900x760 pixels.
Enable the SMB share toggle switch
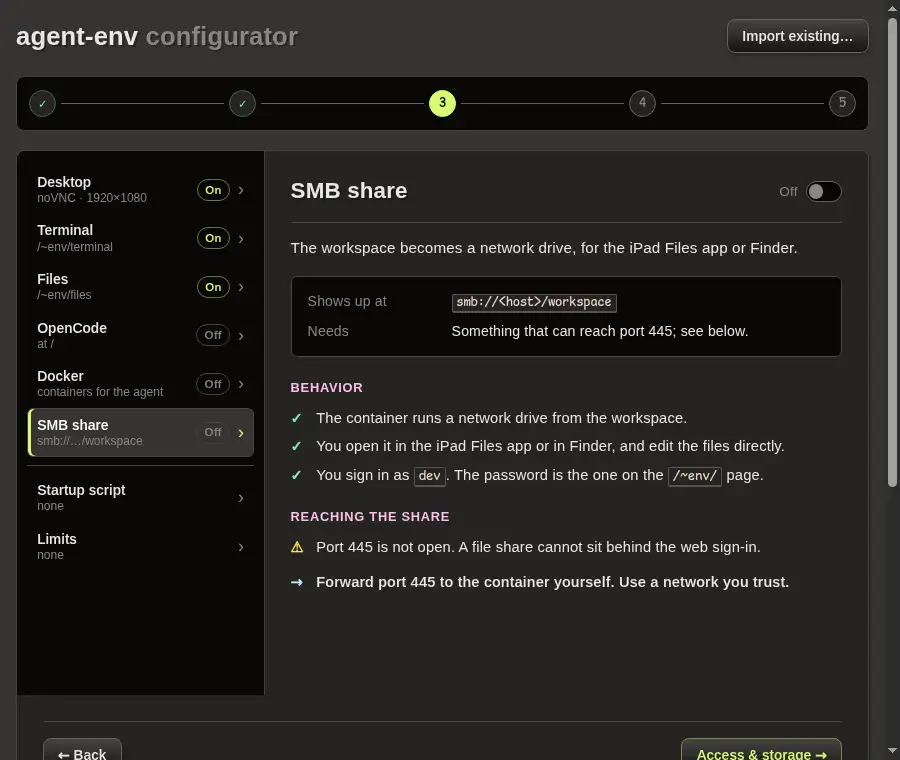(824, 192)
